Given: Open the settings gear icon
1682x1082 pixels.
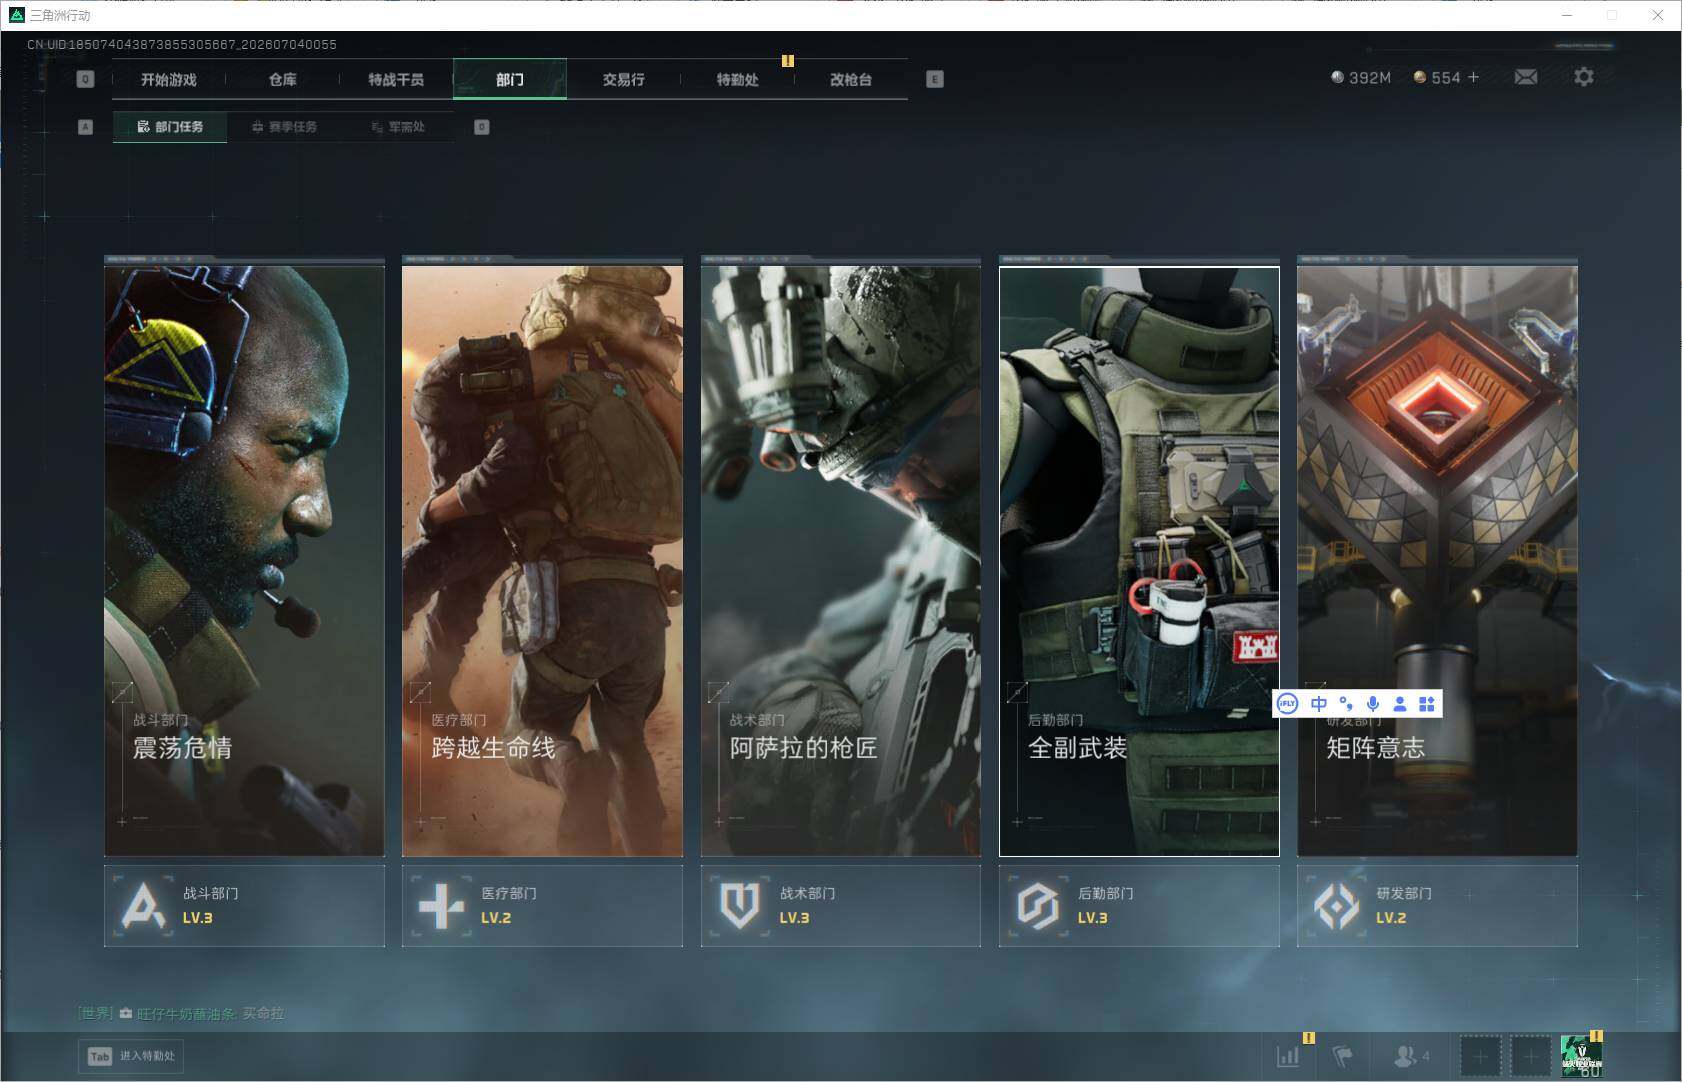Looking at the screenshot, I should point(1584,77).
